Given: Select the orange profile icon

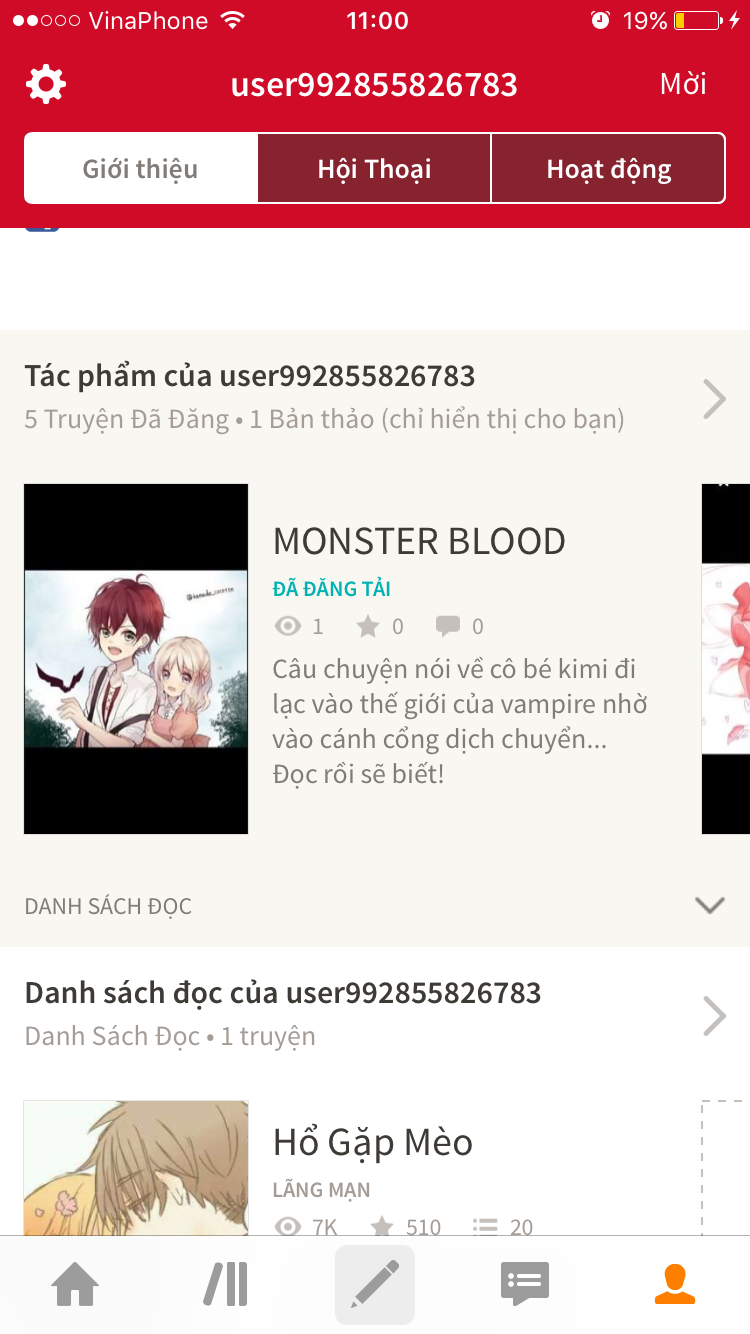Looking at the screenshot, I should click(x=675, y=1285).
